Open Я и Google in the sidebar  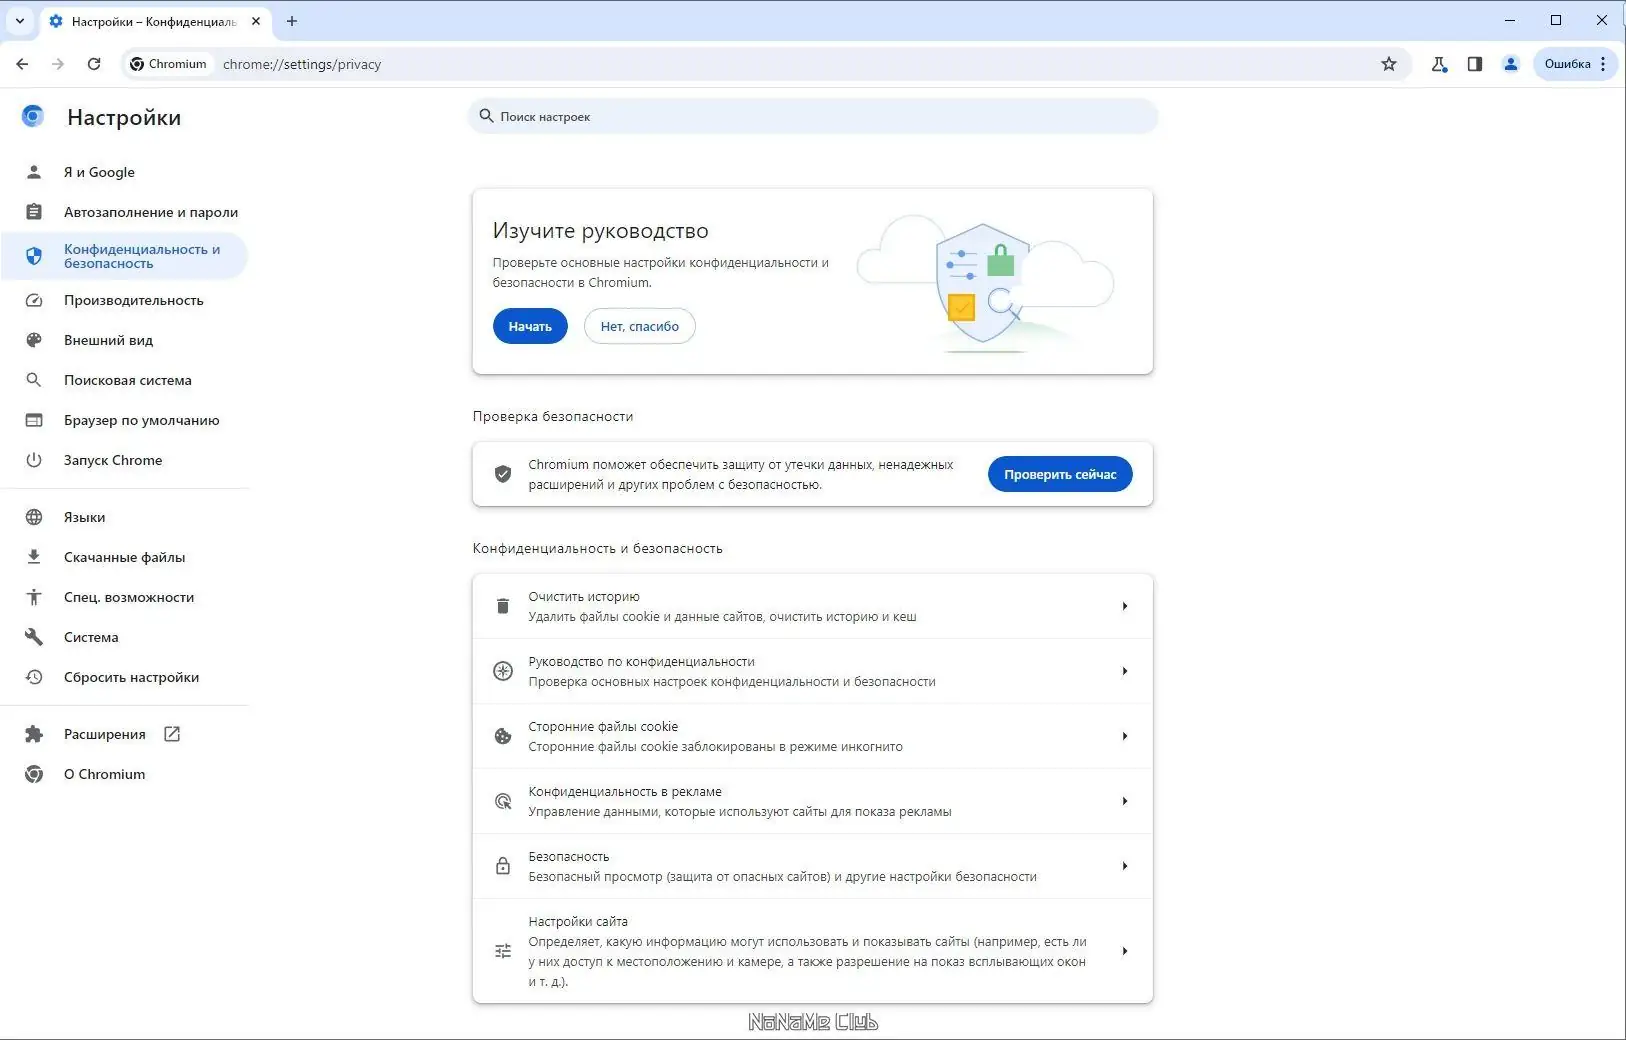coord(99,171)
